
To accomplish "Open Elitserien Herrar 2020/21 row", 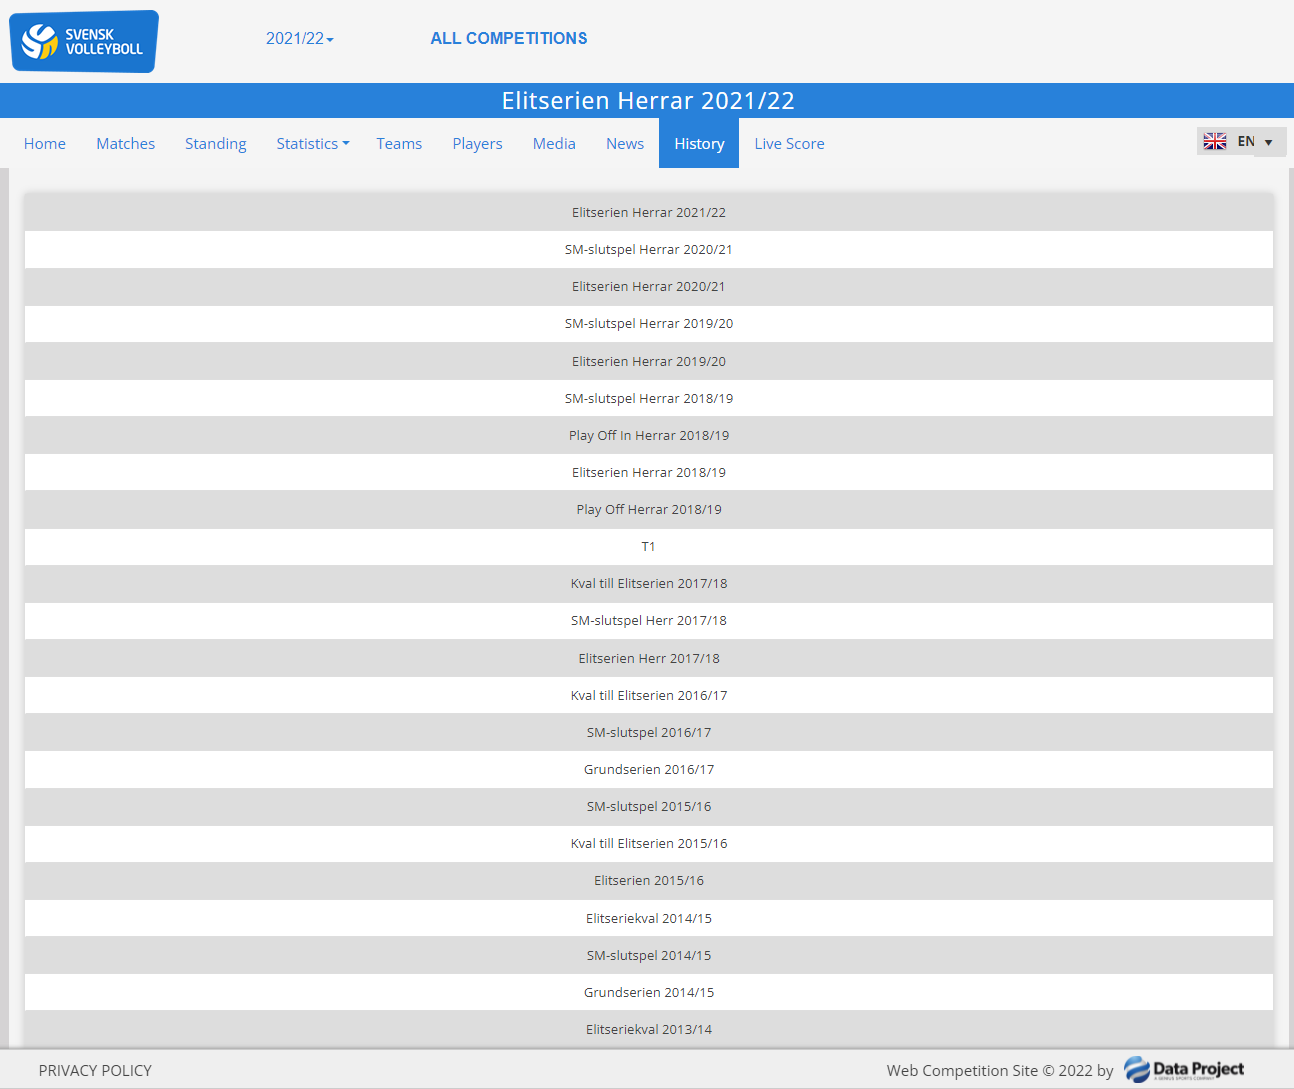I will 649,286.
